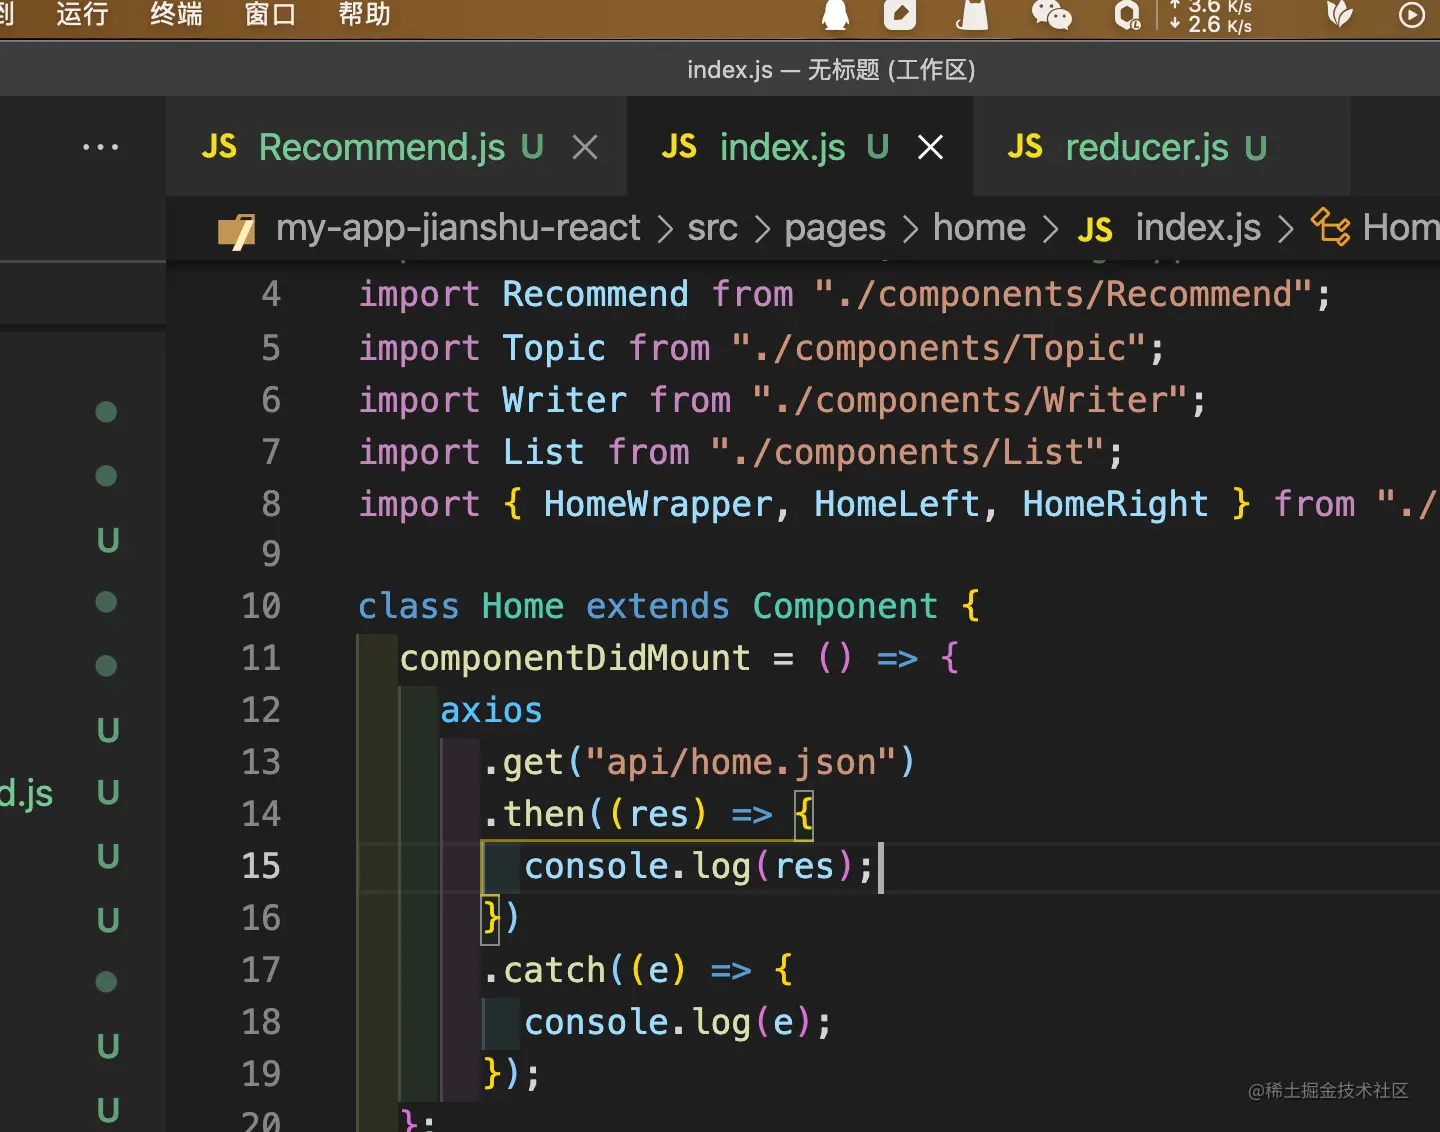The height and width of the screenshot is (1132, 1440).
Task: Click axios on line 12
Action: pos(491,710)
